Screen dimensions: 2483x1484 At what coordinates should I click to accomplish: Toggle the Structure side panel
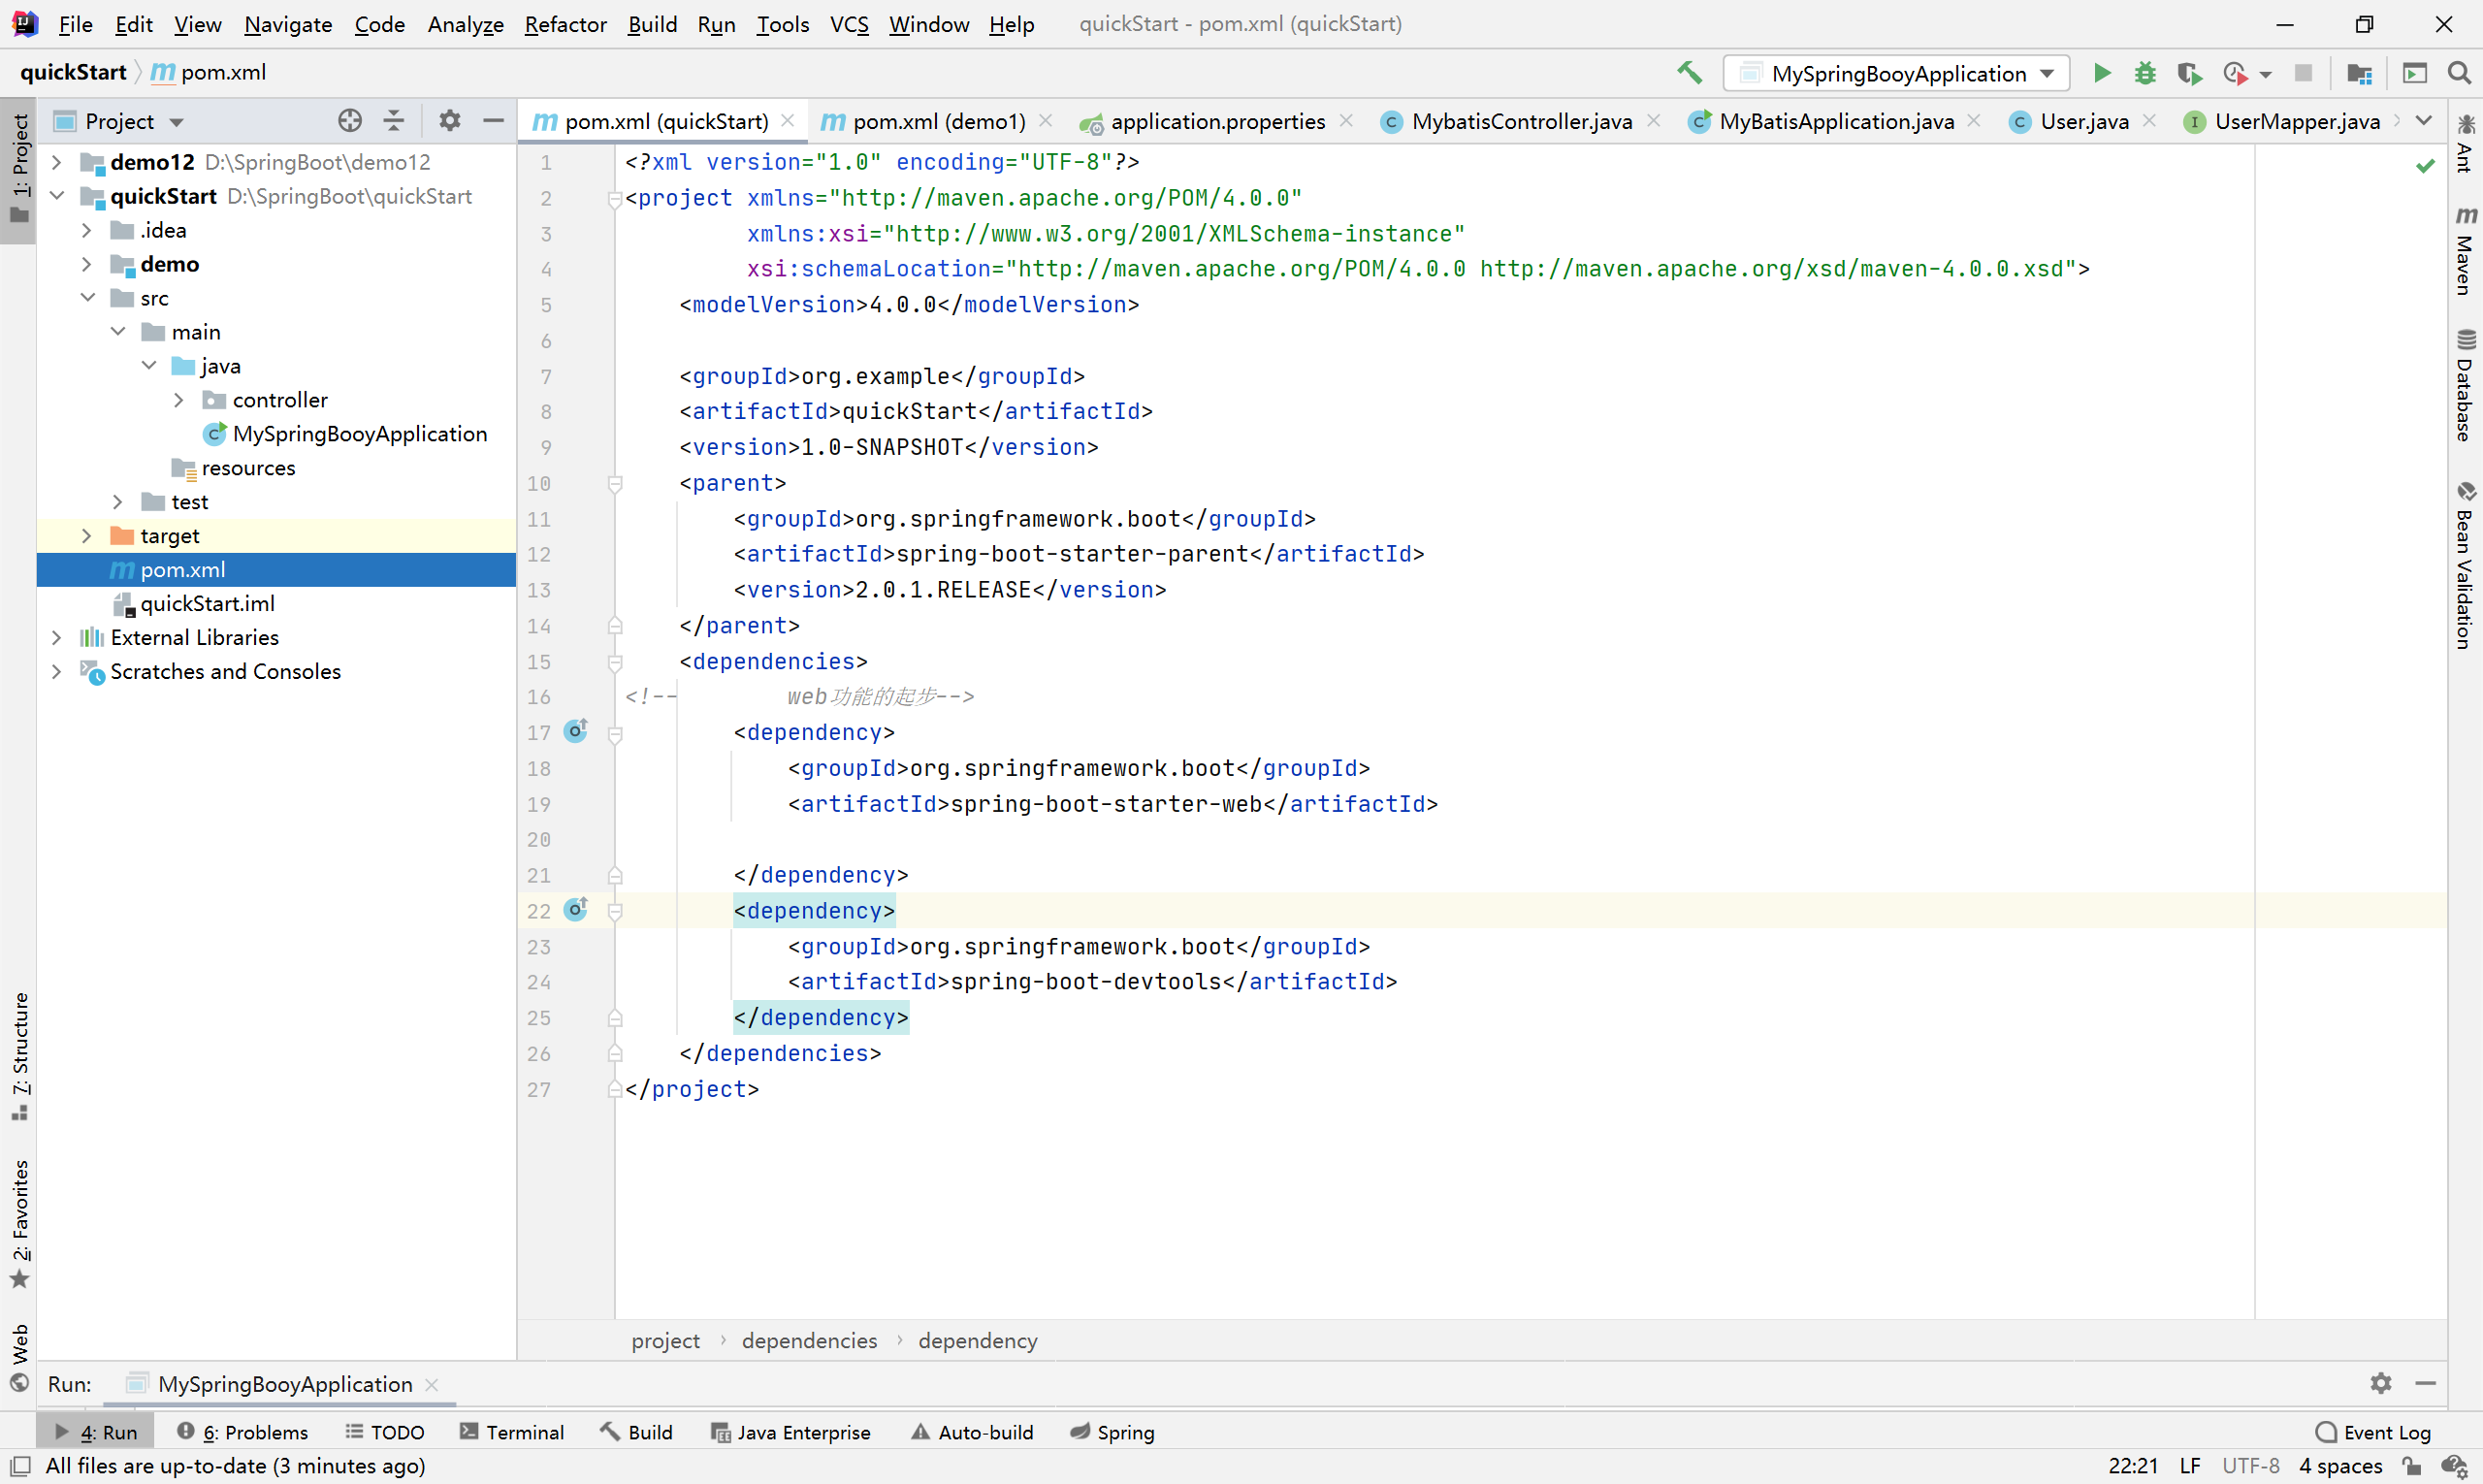click(x=19, y=1057)
